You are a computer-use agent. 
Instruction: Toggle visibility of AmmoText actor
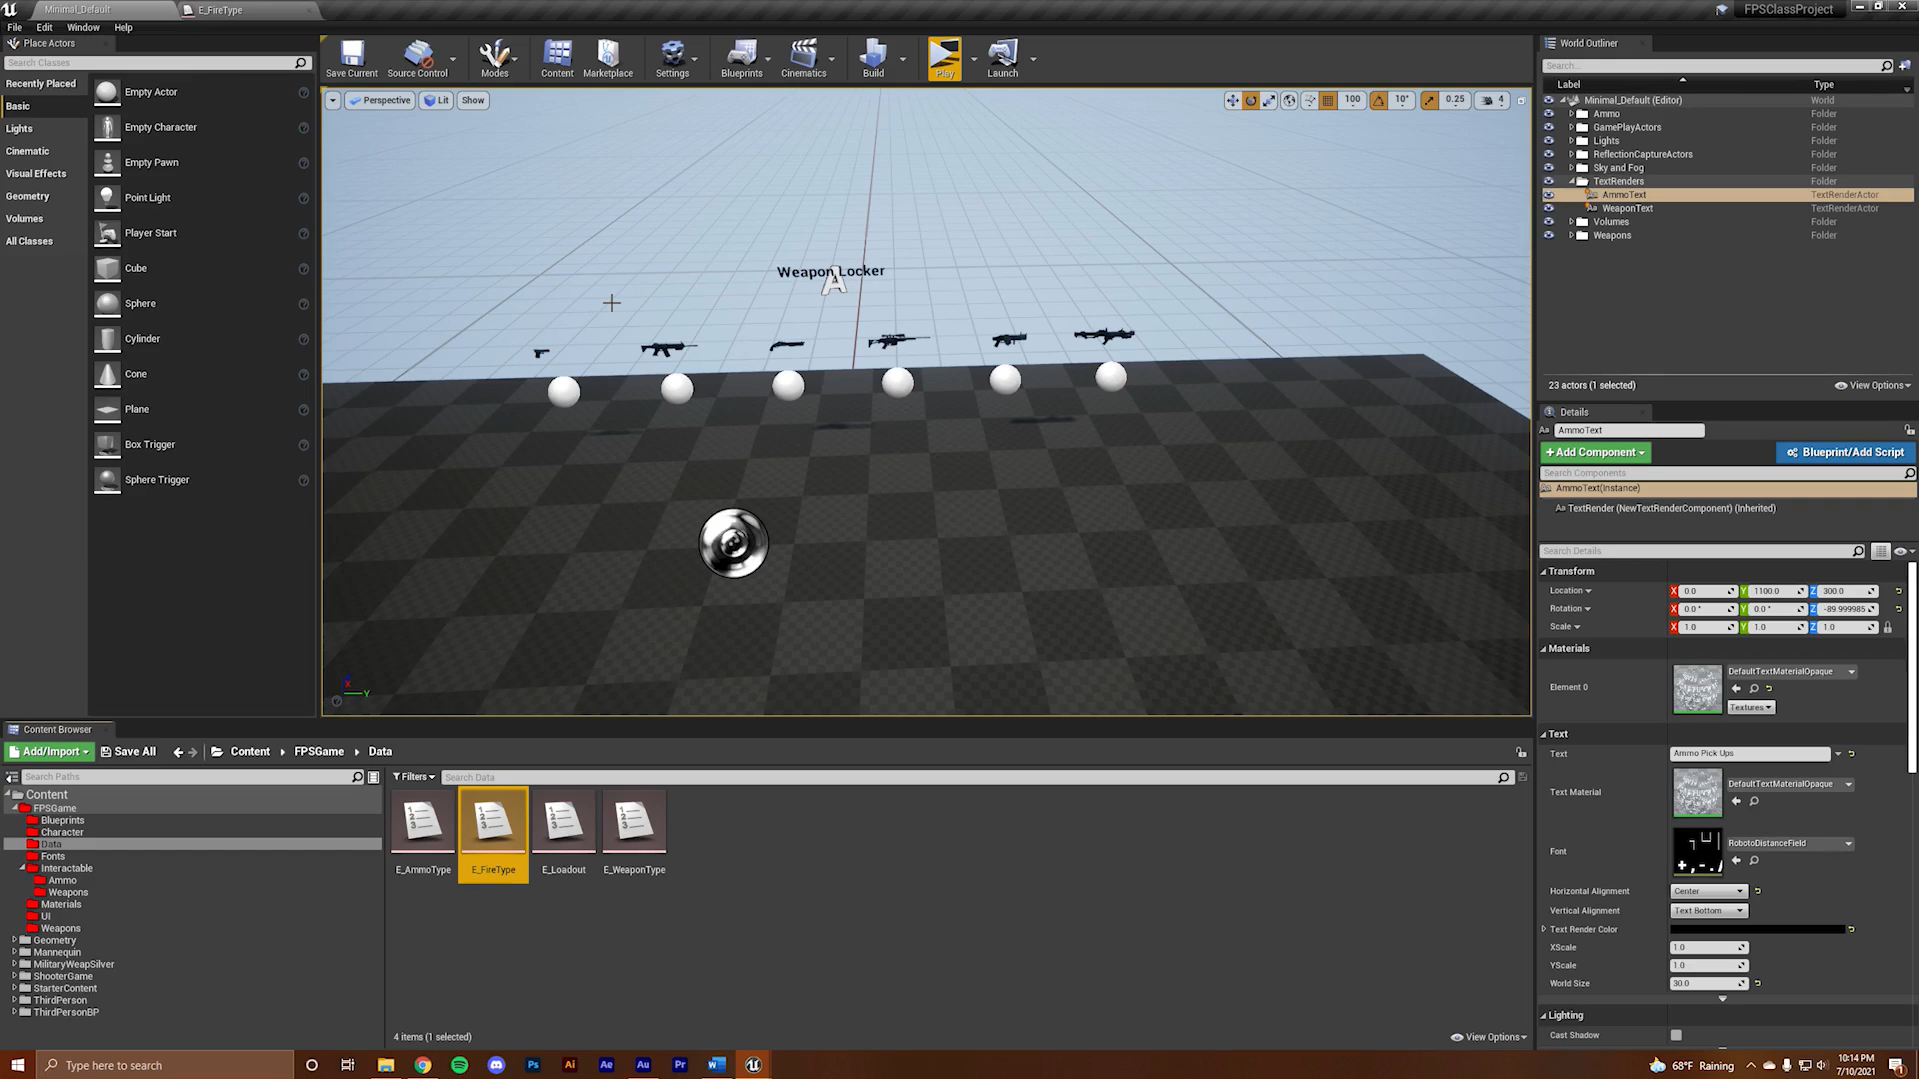(1549, 195)
